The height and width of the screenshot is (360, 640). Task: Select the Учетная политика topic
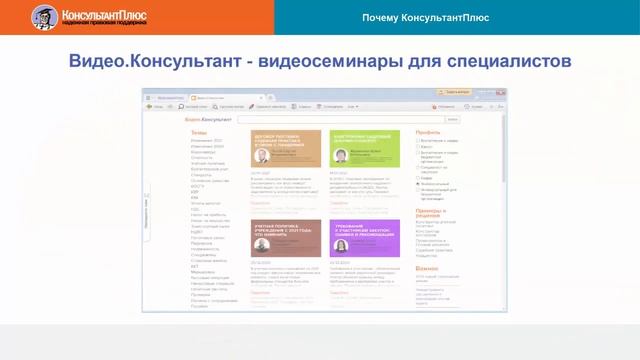click(208, 163)
